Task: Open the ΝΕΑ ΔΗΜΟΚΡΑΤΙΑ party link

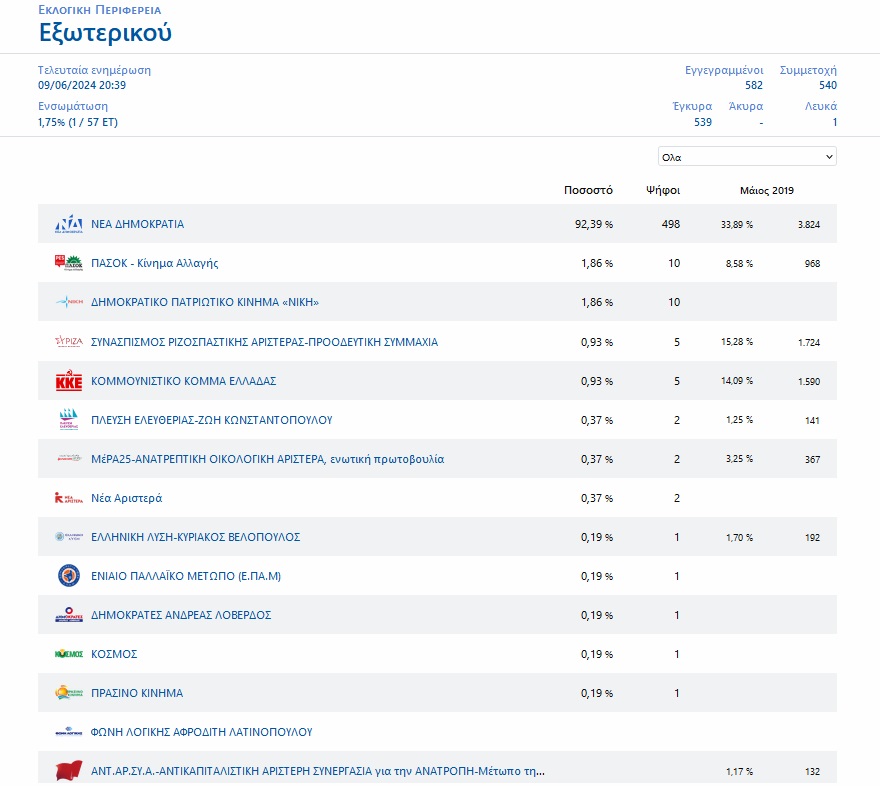Action: point(138,224)
